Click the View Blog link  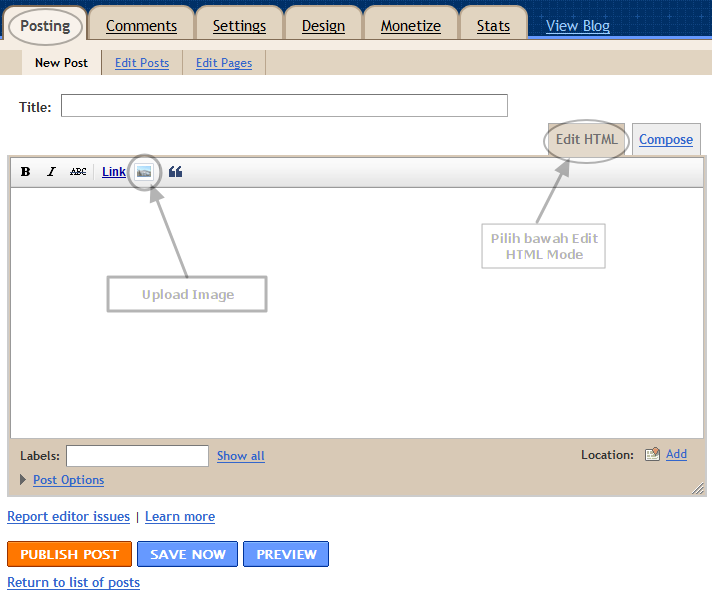tap(578, 26)
